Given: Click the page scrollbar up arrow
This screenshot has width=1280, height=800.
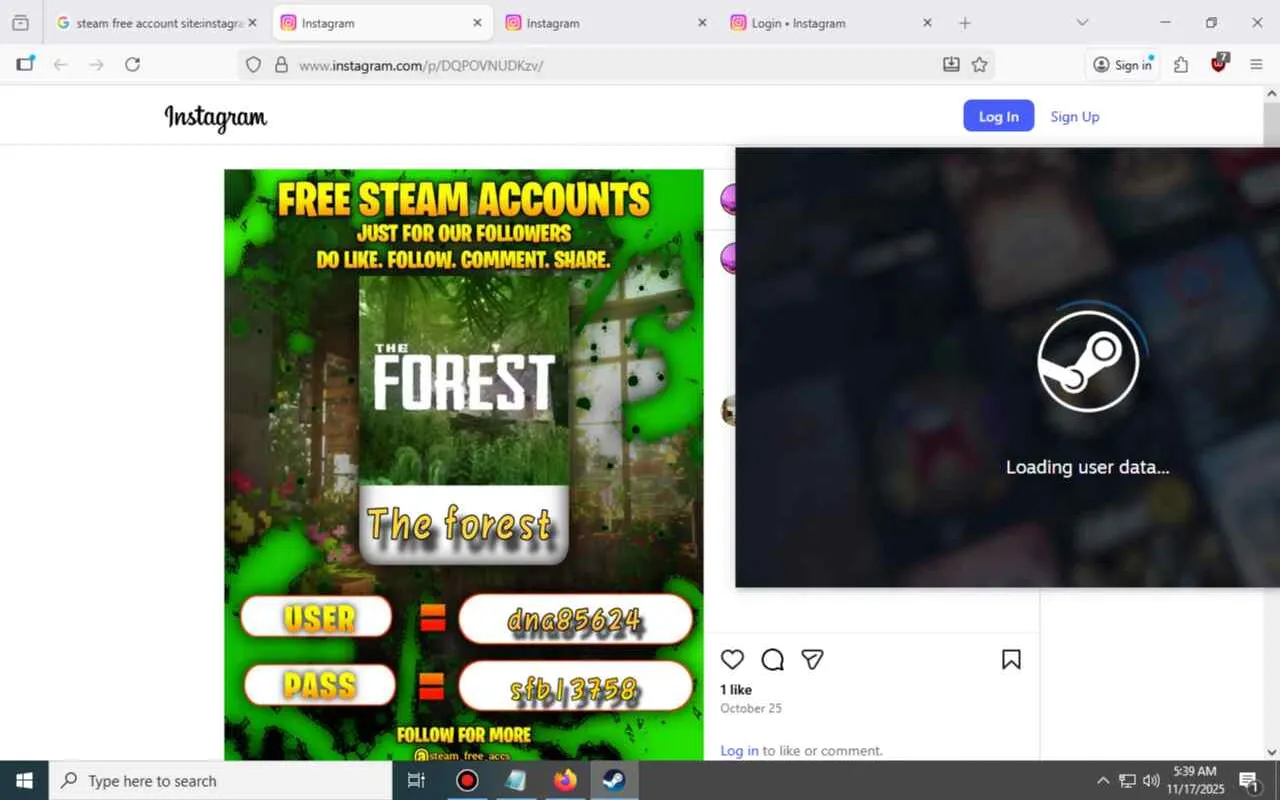Looking at the screenshot, I should tap(1272, 94).
